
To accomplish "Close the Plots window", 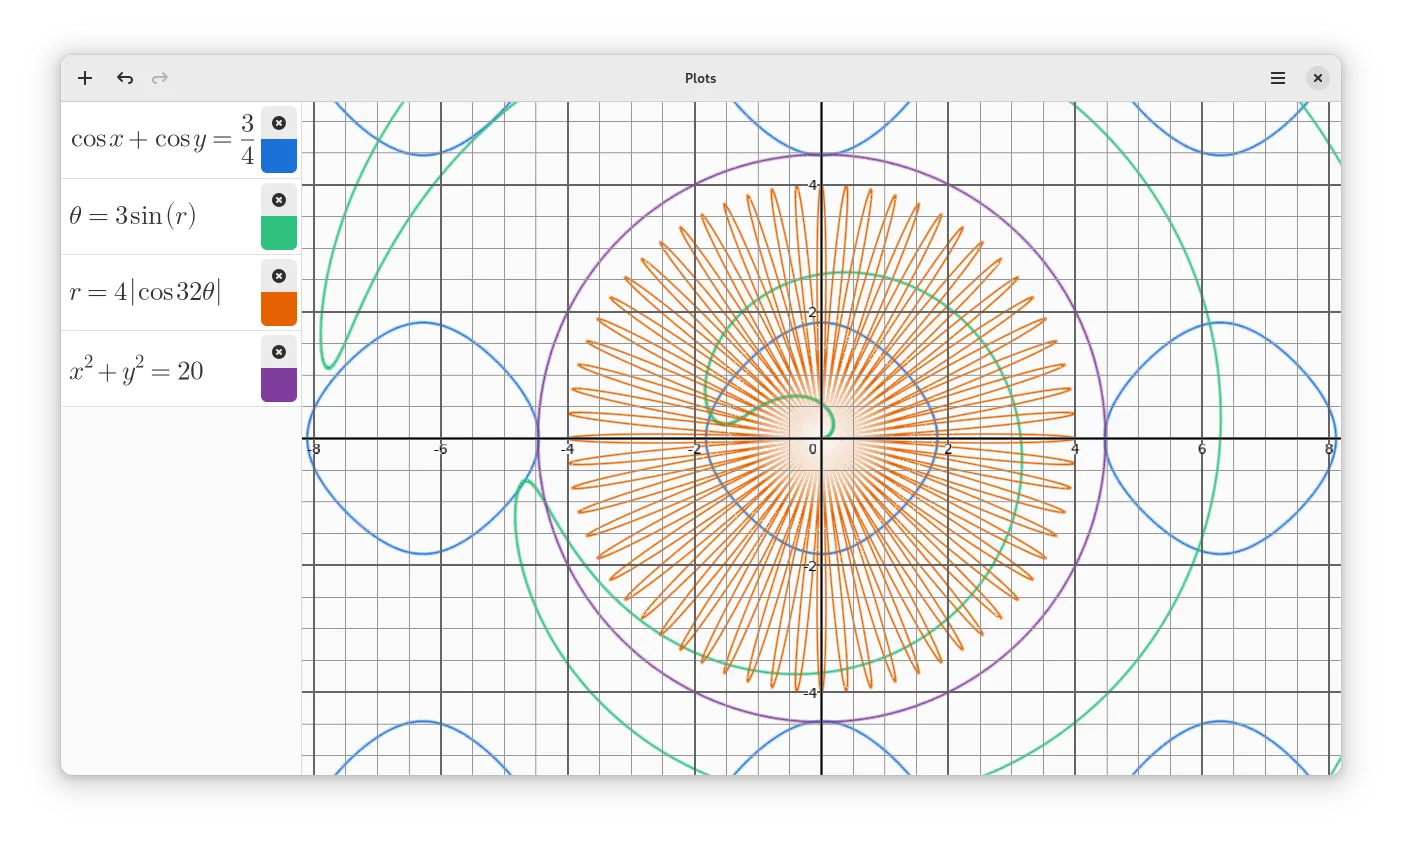I will pos(1318,78).
